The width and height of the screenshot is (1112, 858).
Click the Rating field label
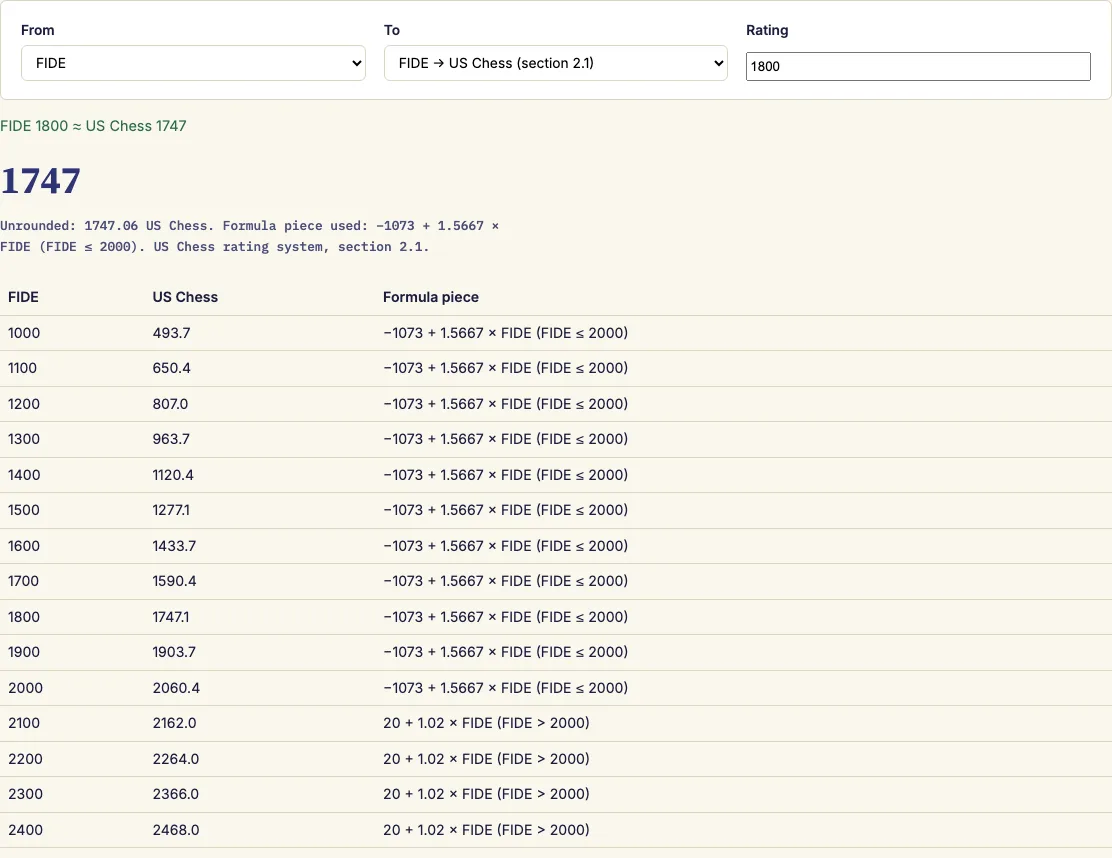[x=767, y=30]
